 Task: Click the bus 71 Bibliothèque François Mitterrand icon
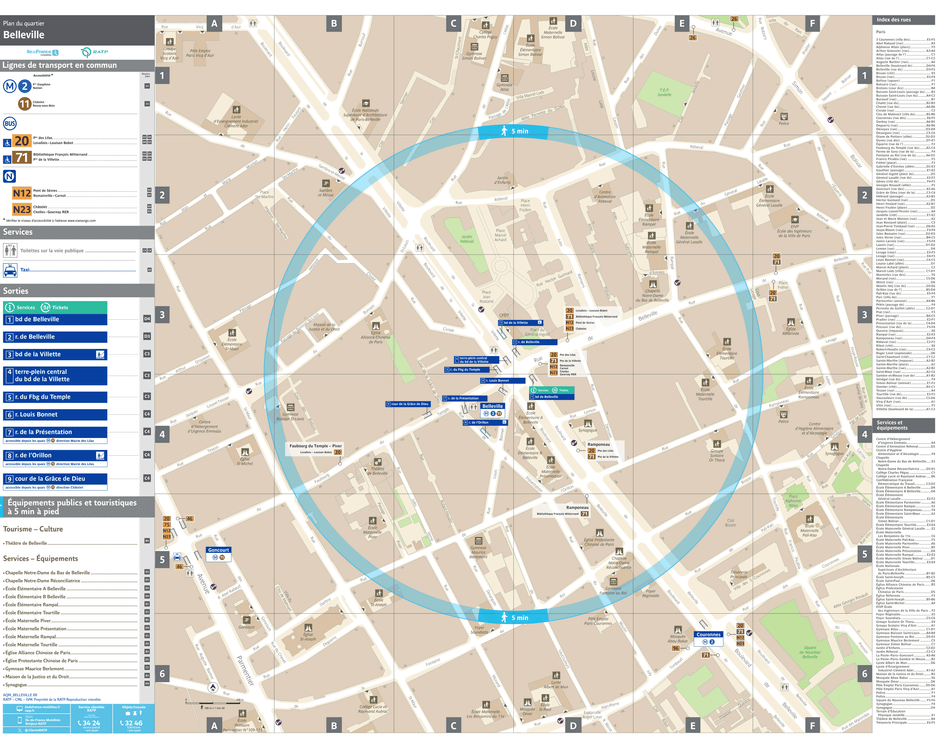pos(21,157)
